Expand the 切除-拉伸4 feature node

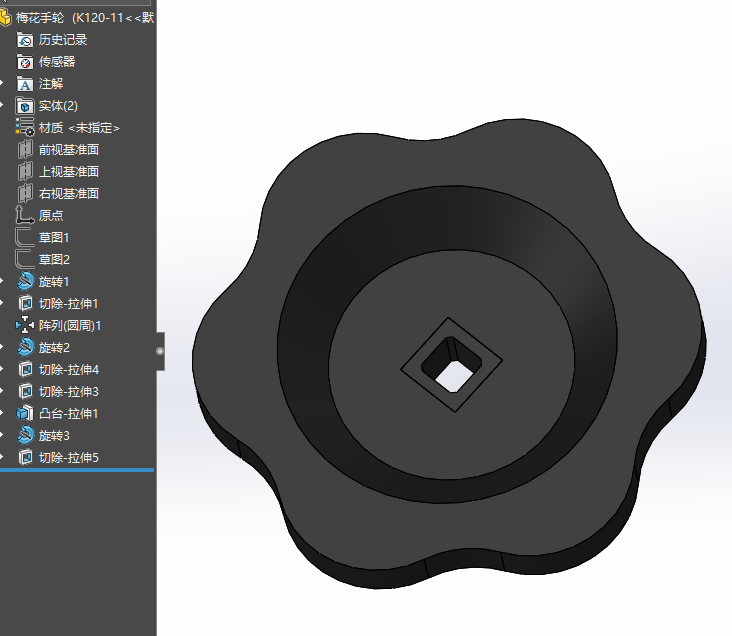2,369
